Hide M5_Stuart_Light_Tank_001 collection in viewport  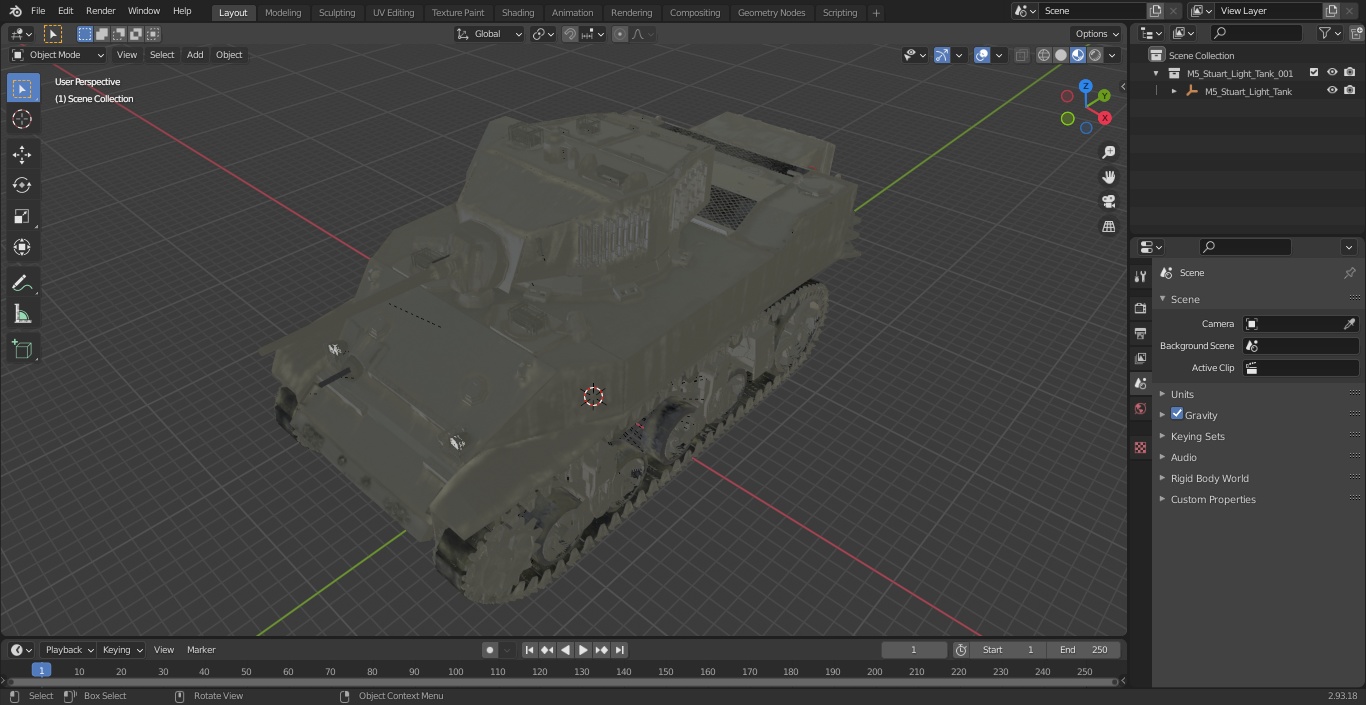(x=1332, y=73)
